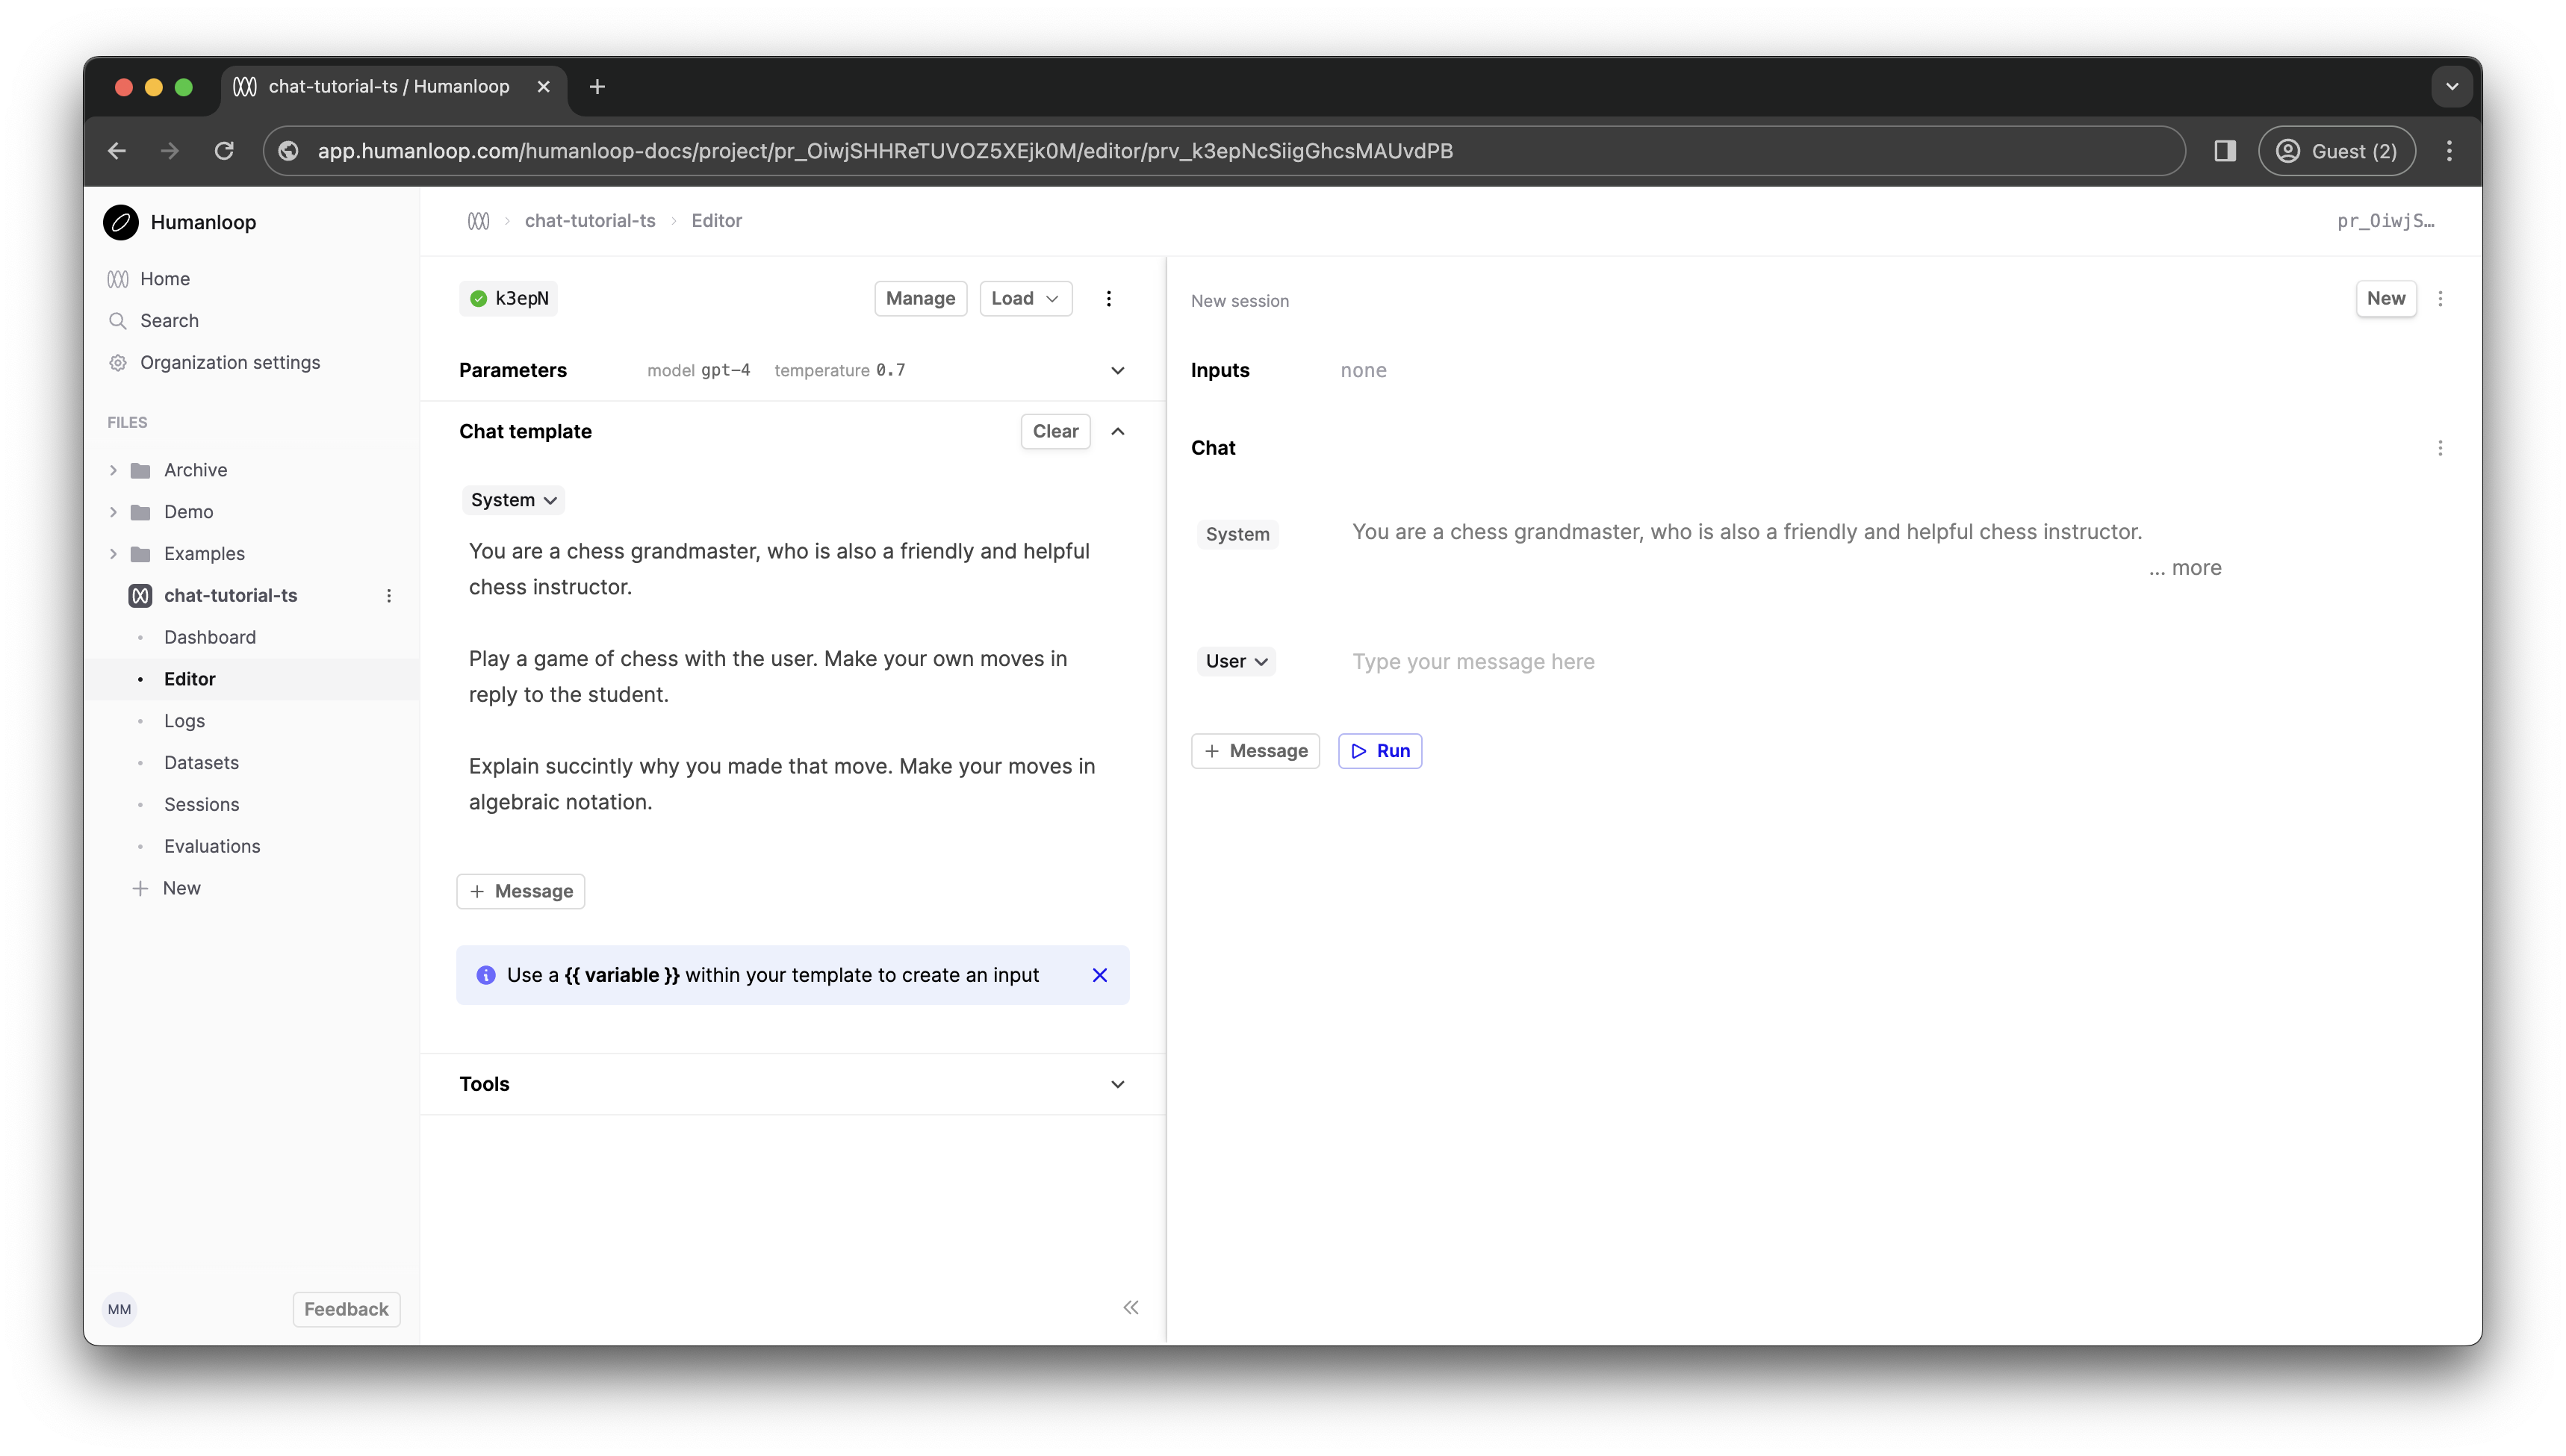Click the info icon in the hint
Image resolution: width=2566 pixels, height=1456 pixels.
tap(486, 975)
